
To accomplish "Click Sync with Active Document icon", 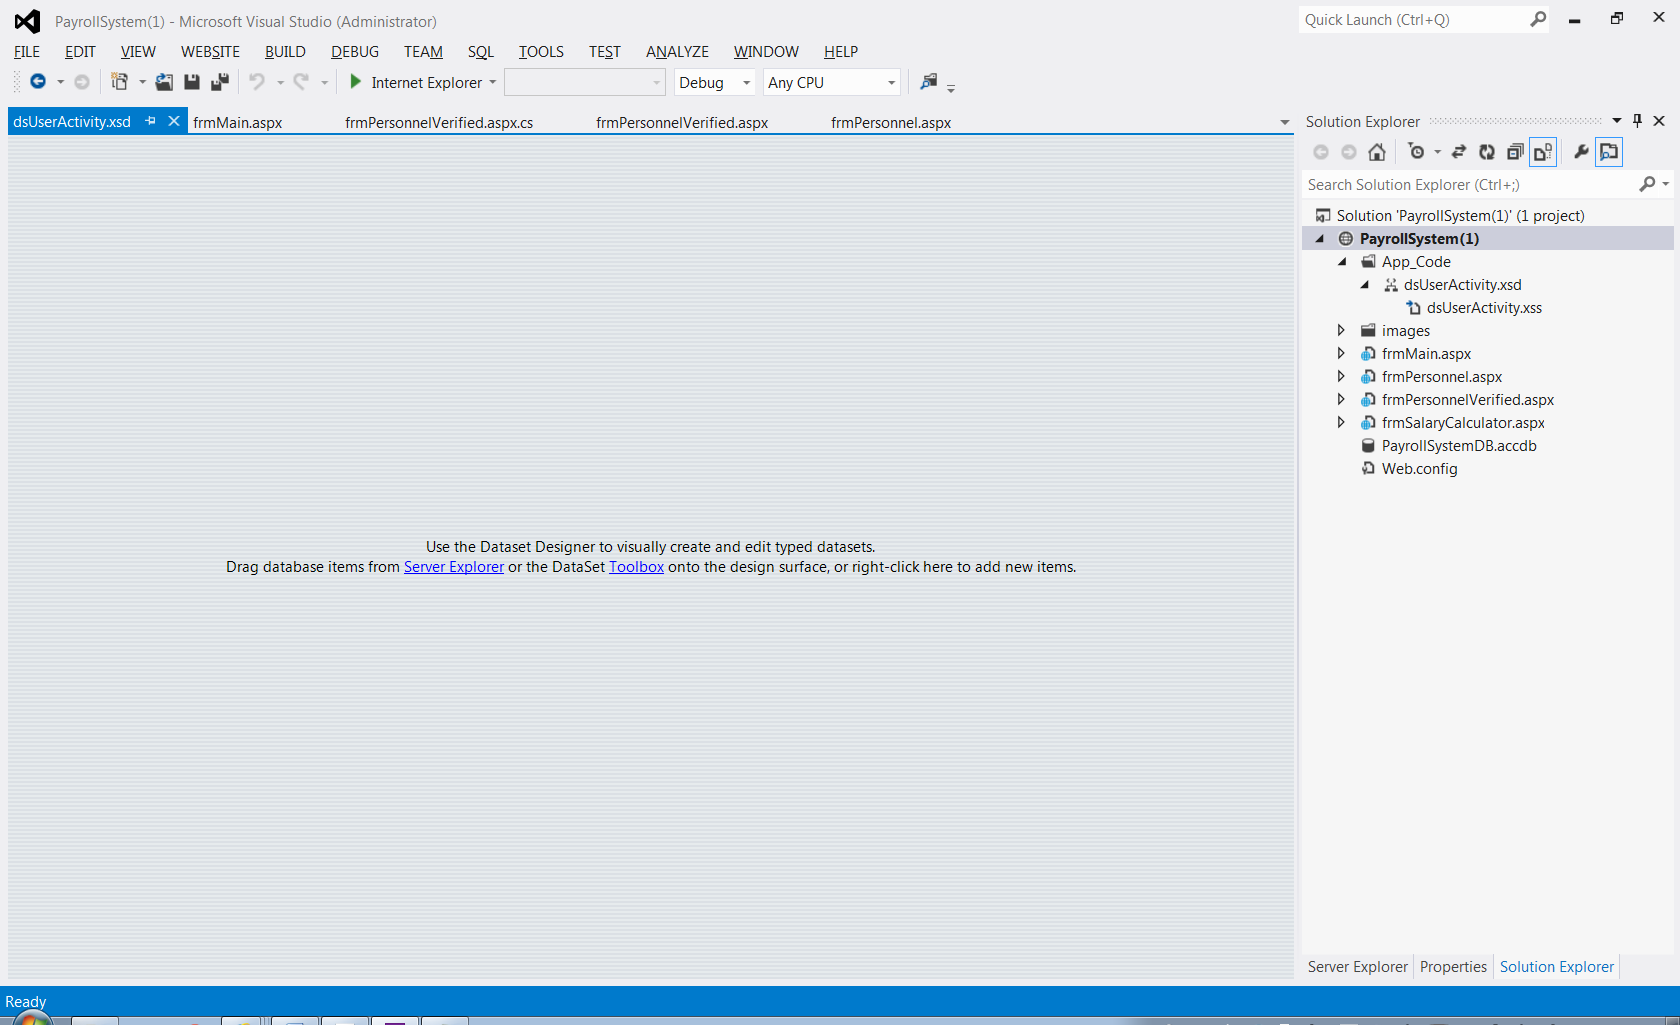I will pos(1459,152).
